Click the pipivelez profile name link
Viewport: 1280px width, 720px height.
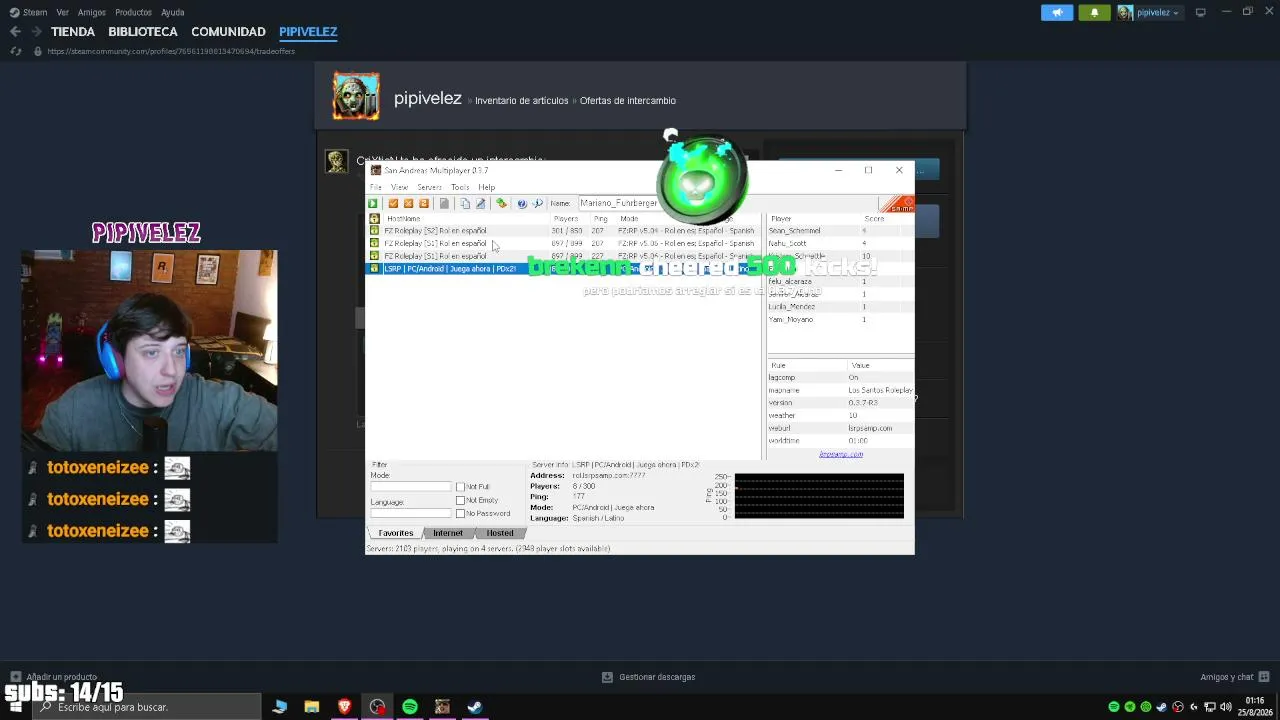click(x=427, y=98)
